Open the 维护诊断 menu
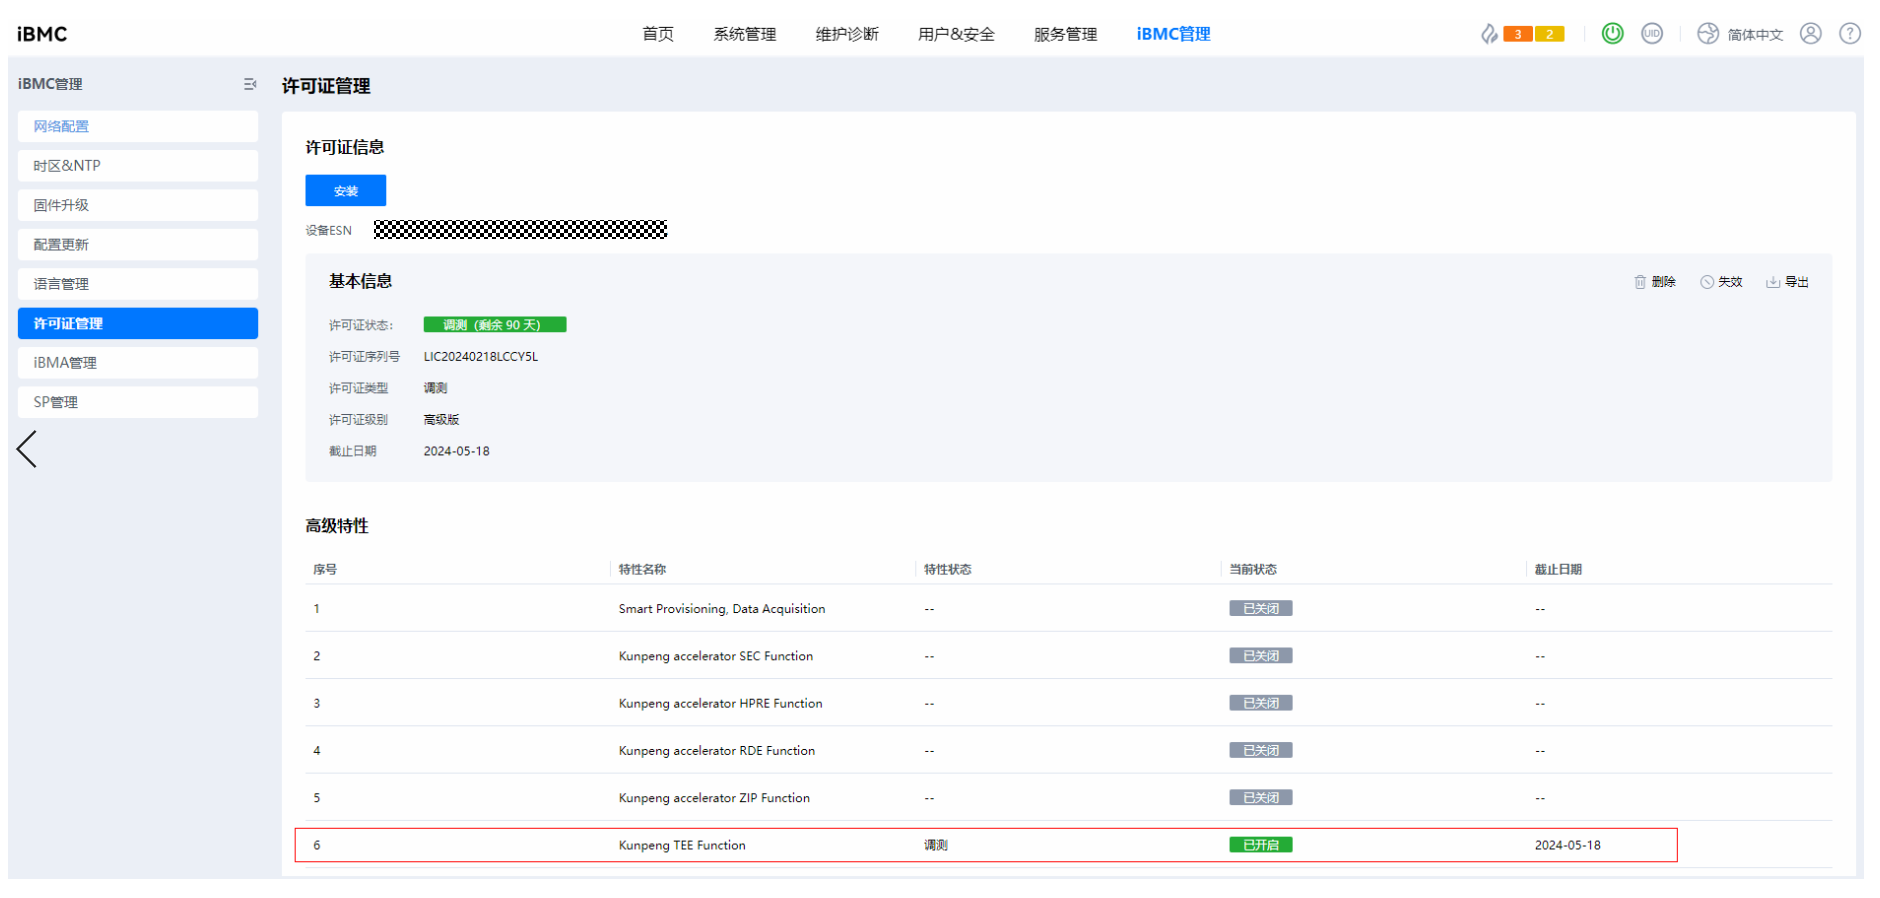The width and height of the screenshot is (1880, 898). pyautogui.click(x=847, y=34)
